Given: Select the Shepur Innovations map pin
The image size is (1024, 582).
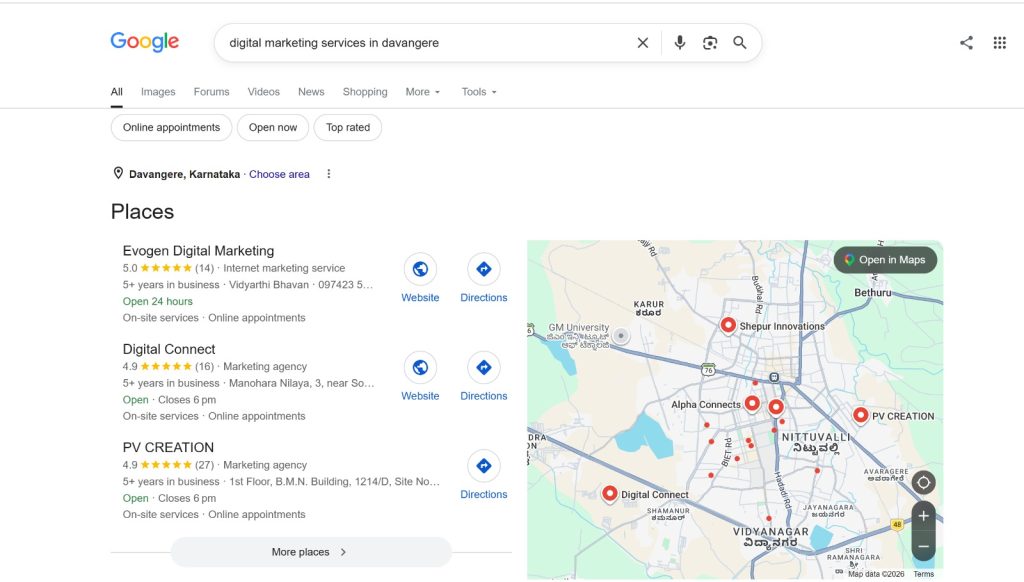Looking at the screenshot, I should coord(728,325).
